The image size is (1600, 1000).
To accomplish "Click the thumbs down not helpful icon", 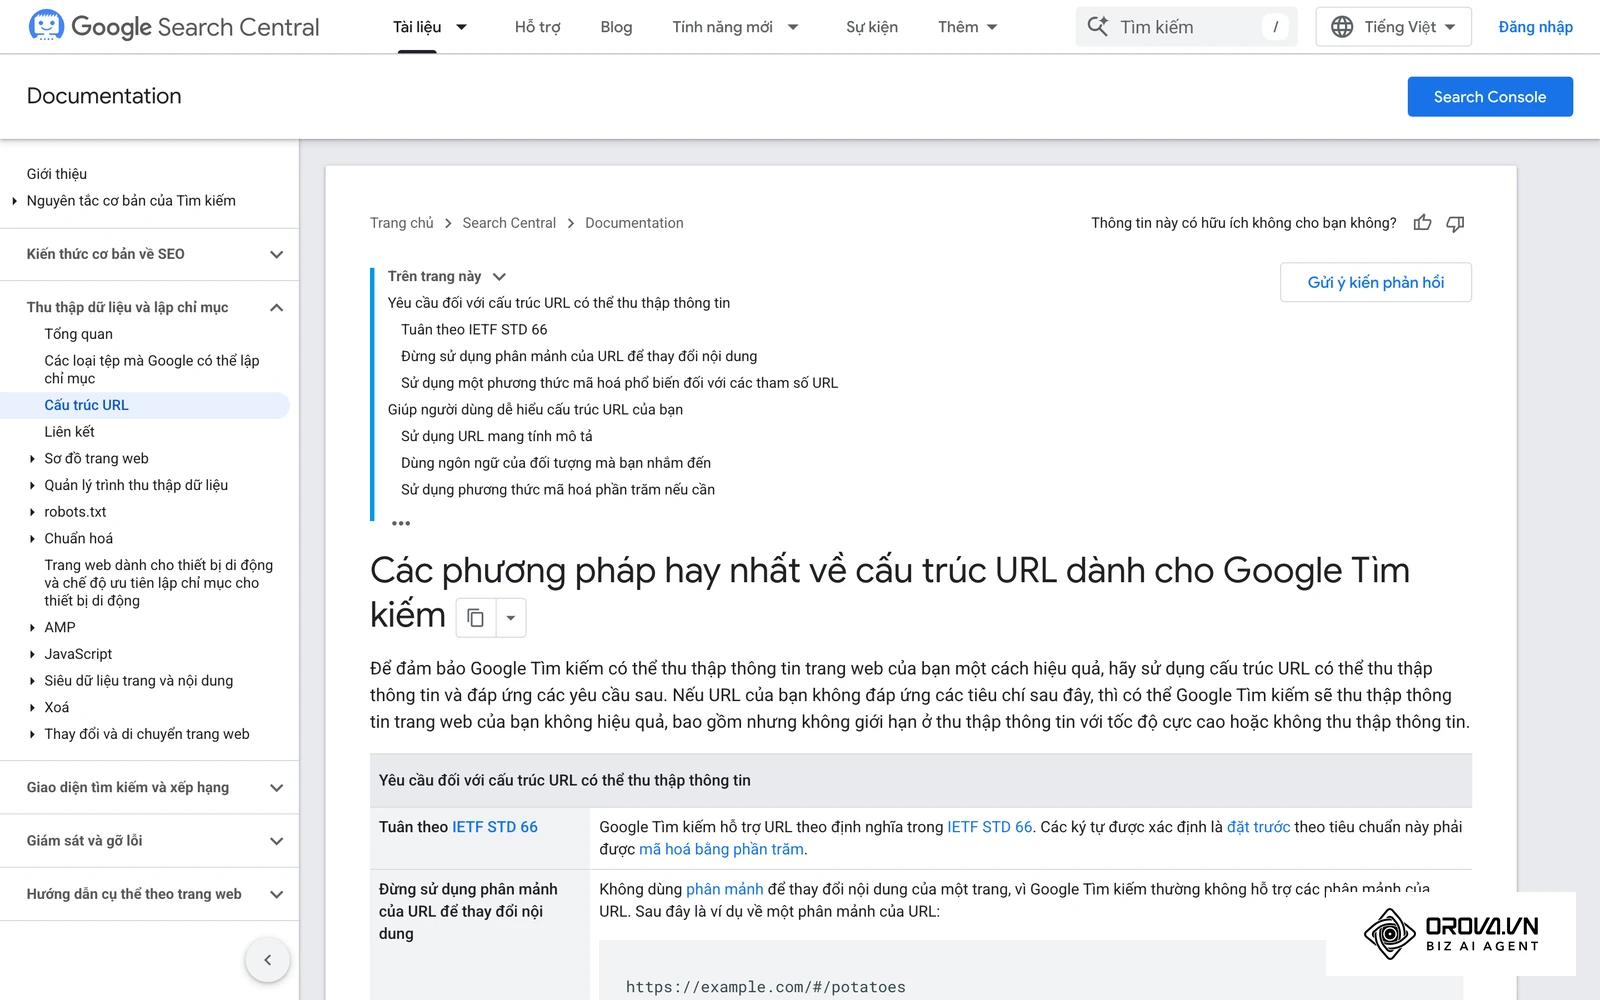I will coord(1455,223).
